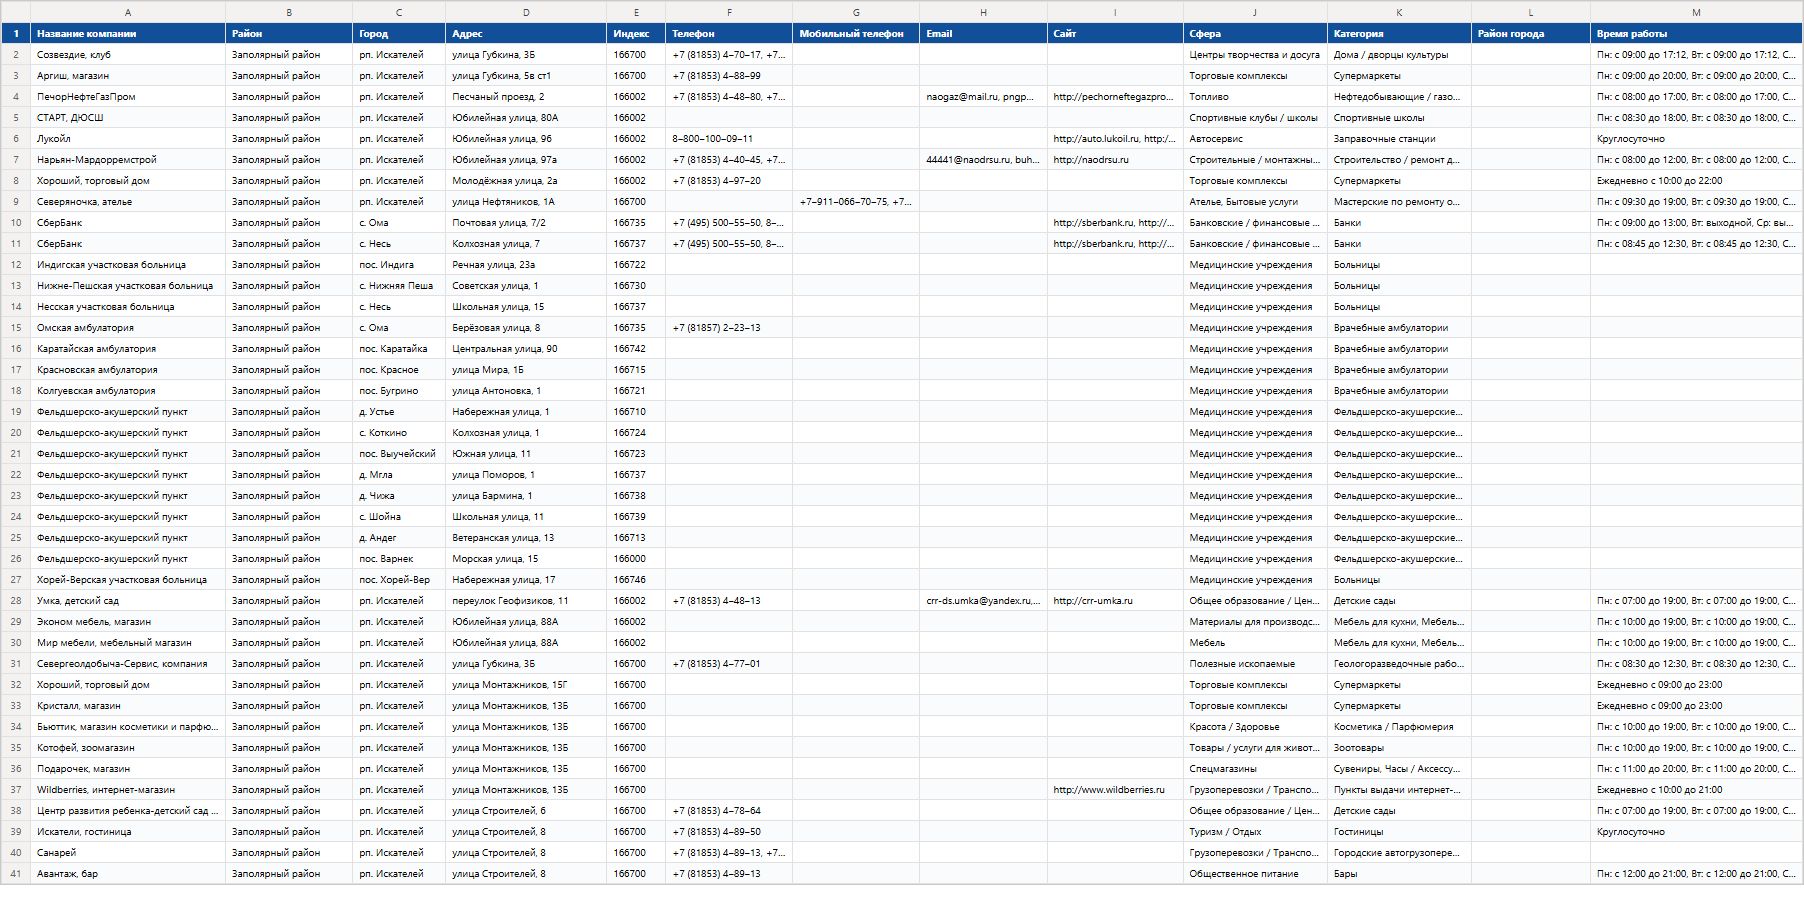Screen dimensions: 1804x902
Task: Click the "Мобильный телефон" header cell
Action: (856, 34)
